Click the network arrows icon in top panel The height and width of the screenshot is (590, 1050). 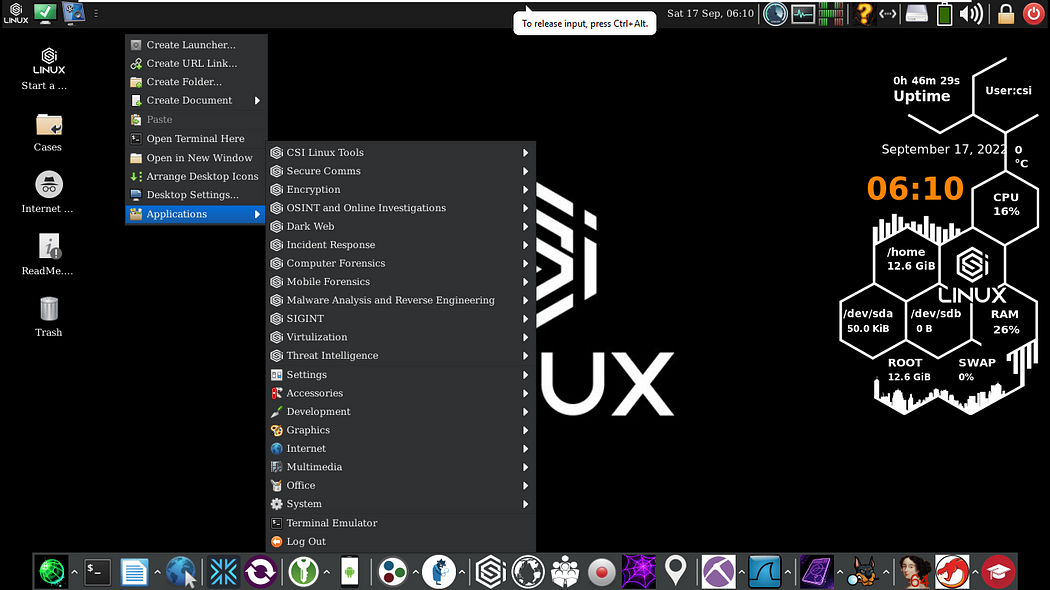[x=887, y=13]
